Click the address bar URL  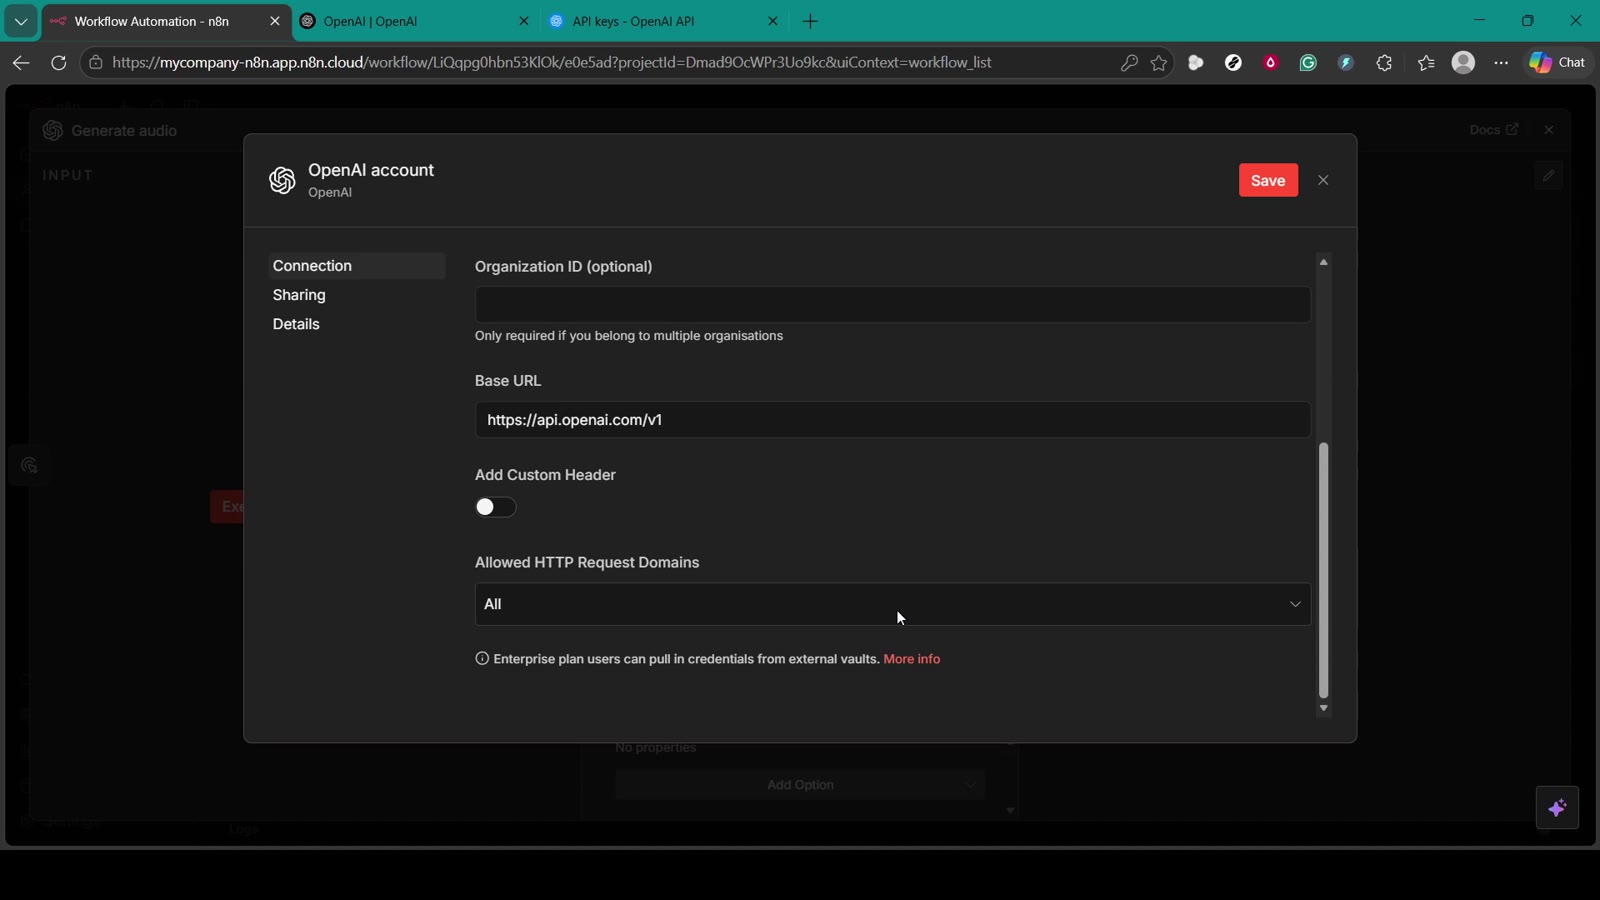click(x=551, y=62)
